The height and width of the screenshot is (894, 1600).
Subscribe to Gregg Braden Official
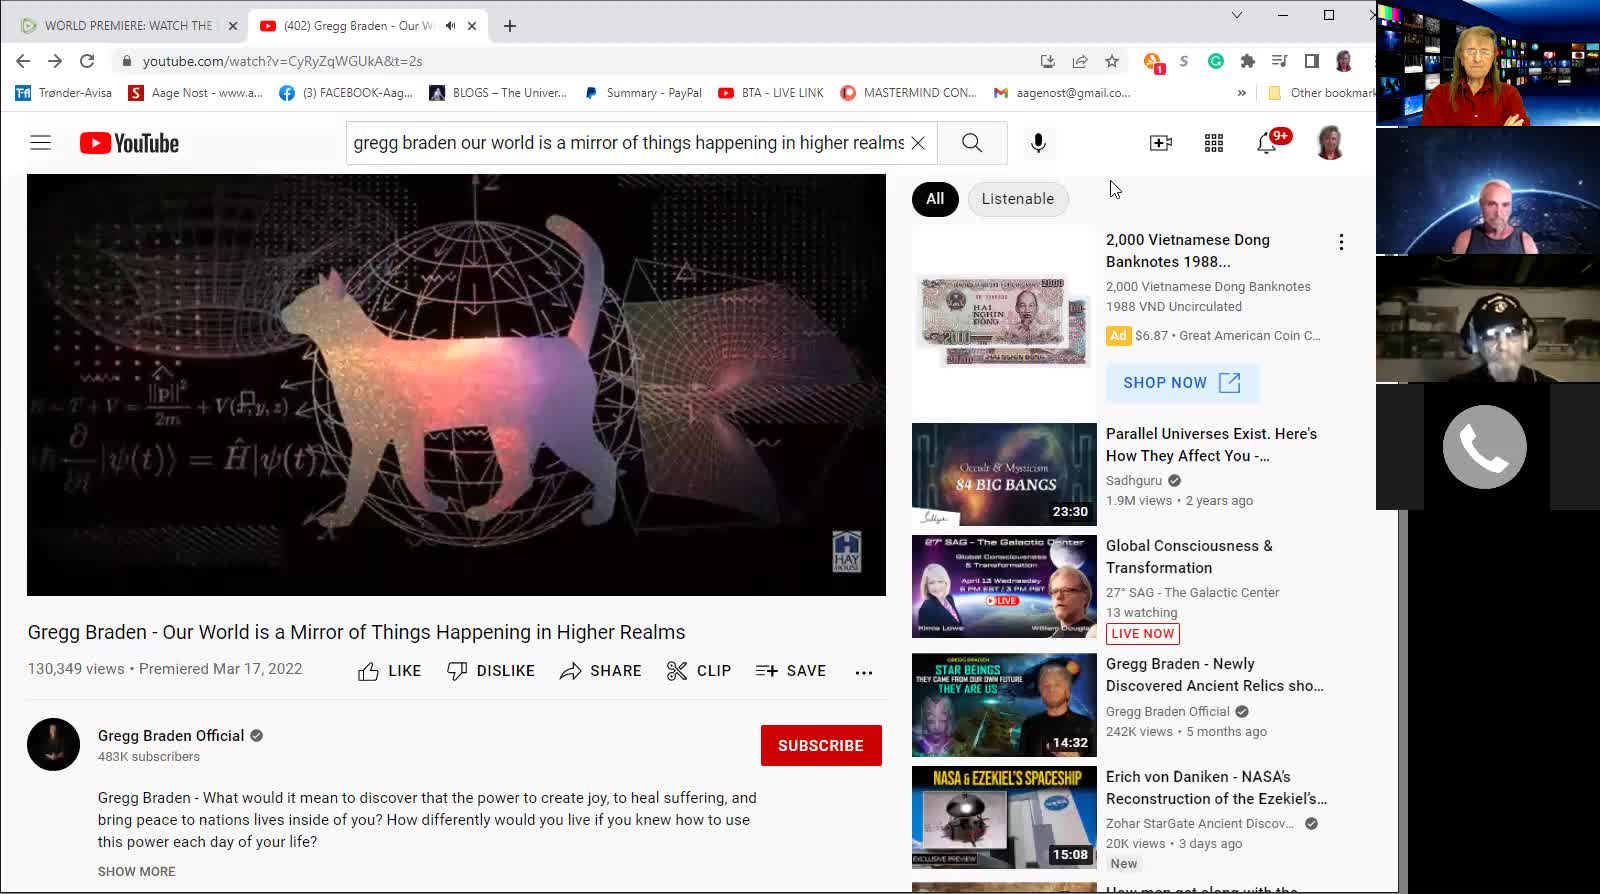coord(821,746)
